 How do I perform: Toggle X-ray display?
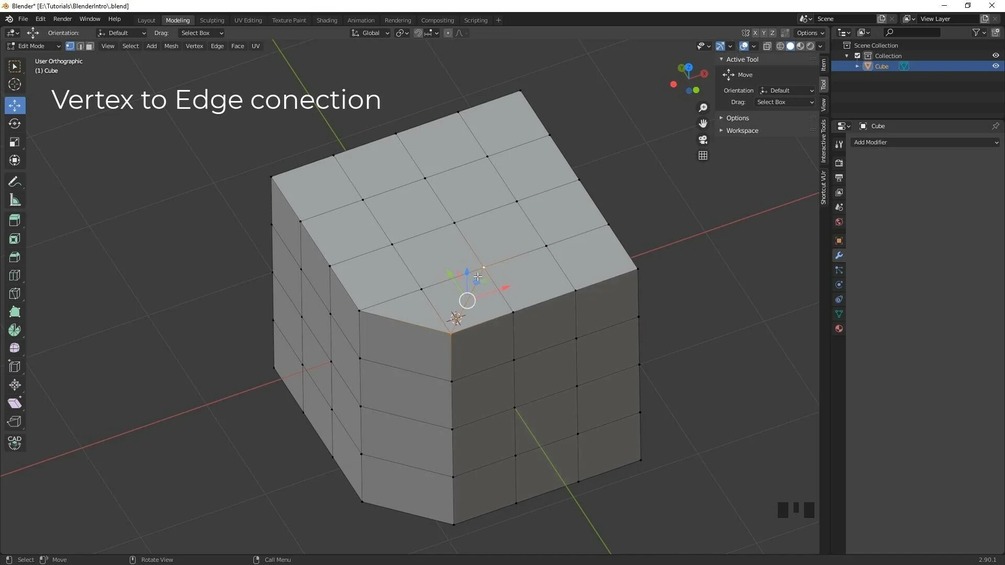767,46
